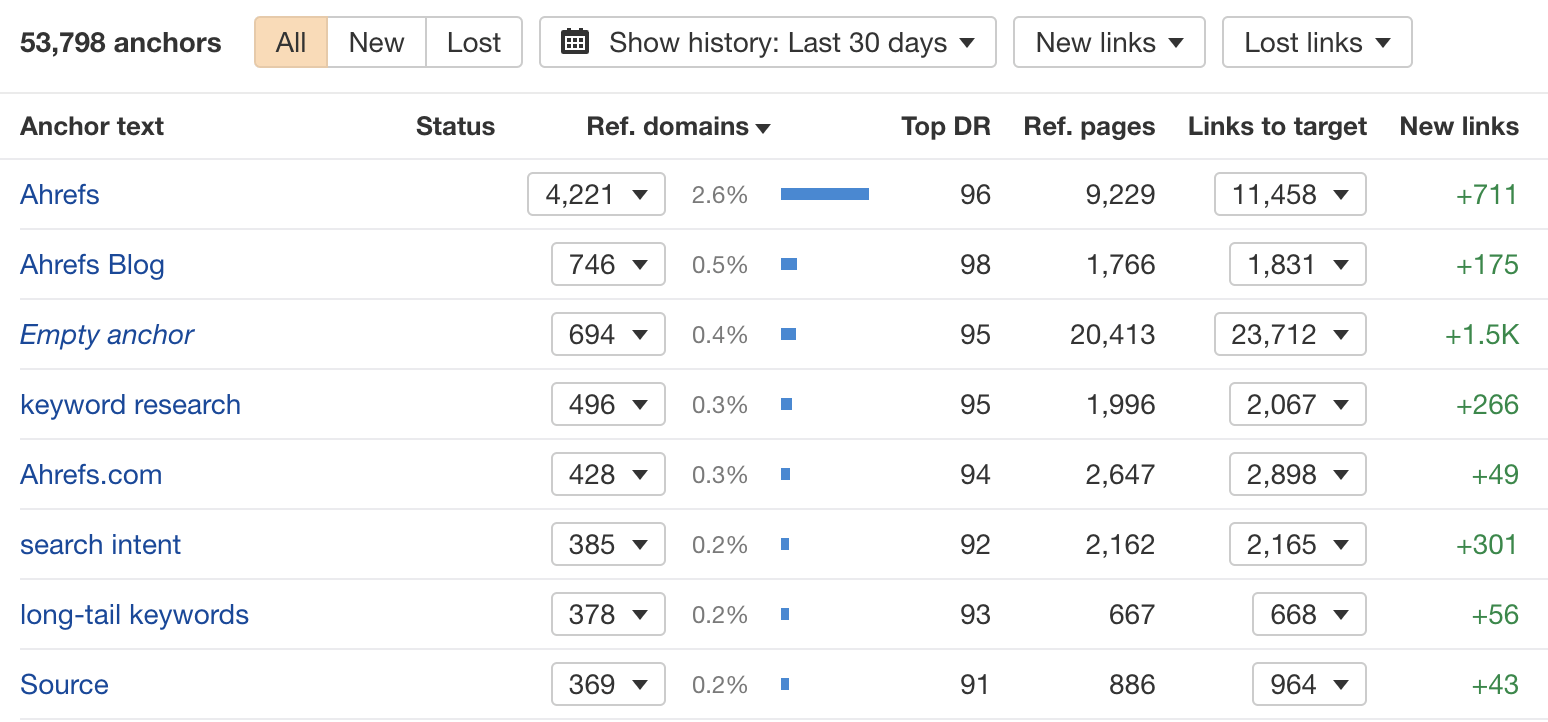Sort by the Ref. domains column header

(x=679, y=127)
